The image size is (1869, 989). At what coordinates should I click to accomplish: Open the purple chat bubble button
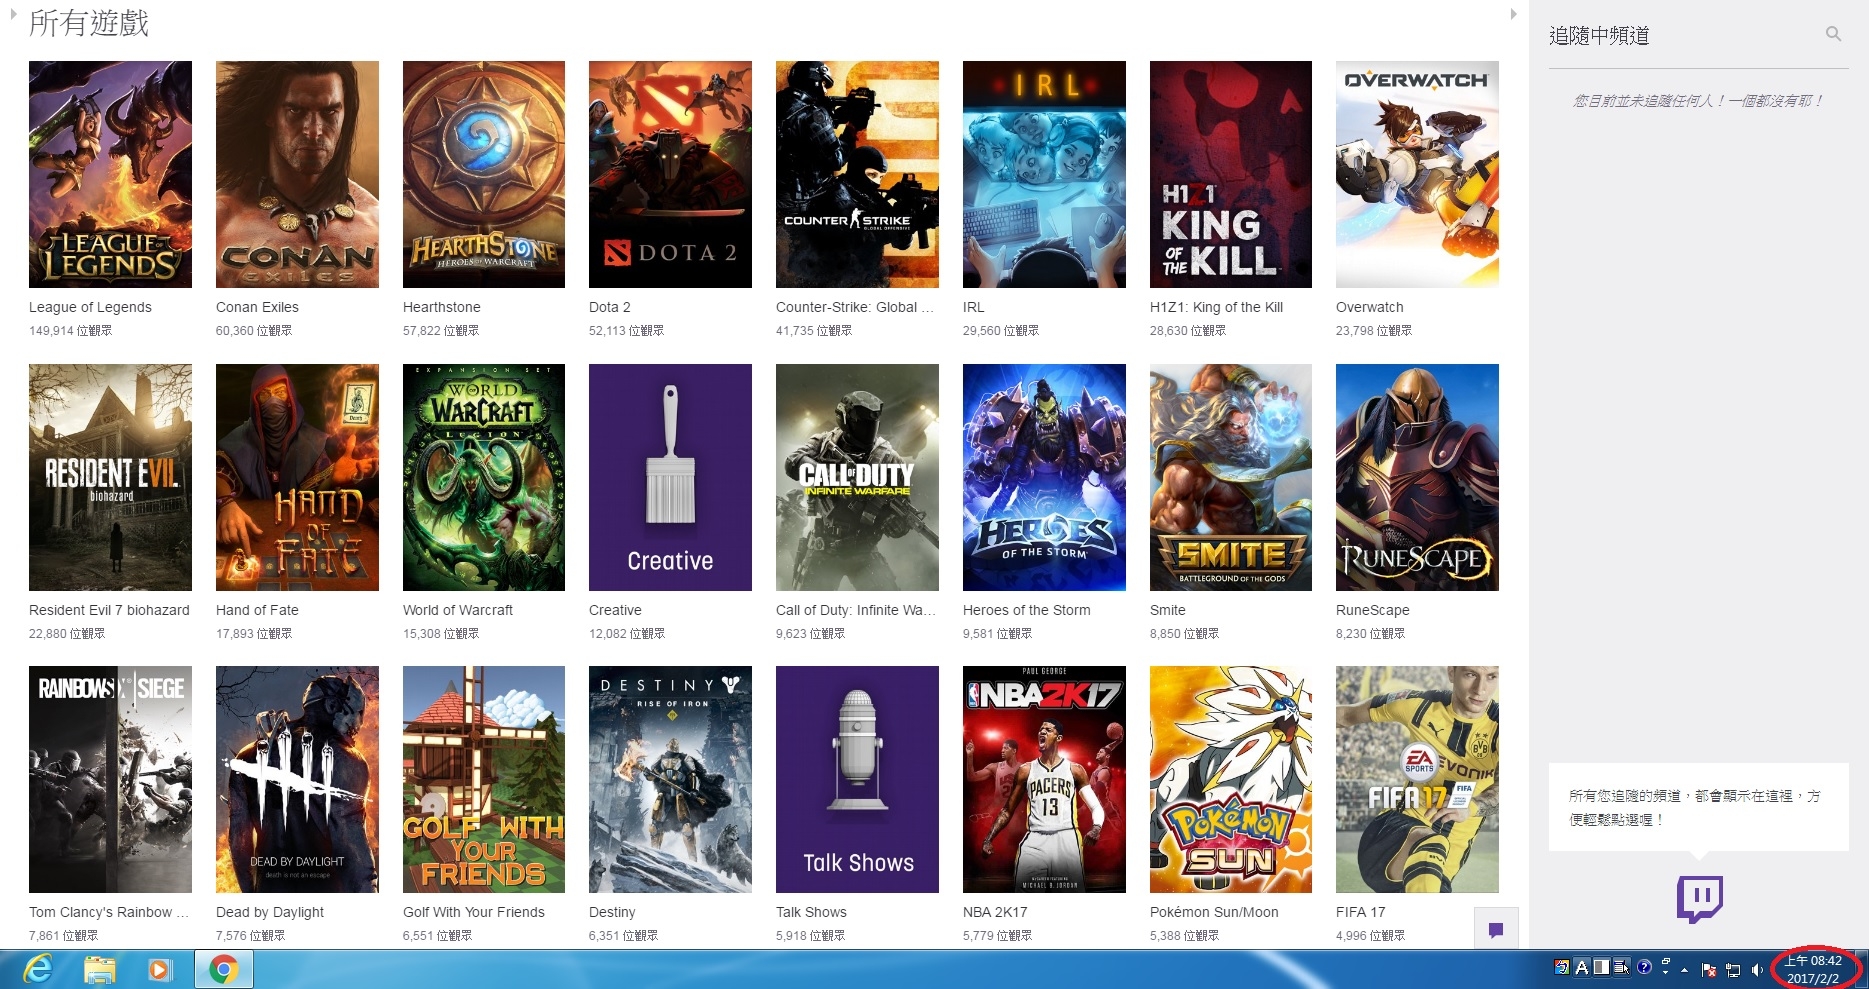(1496, 930)
